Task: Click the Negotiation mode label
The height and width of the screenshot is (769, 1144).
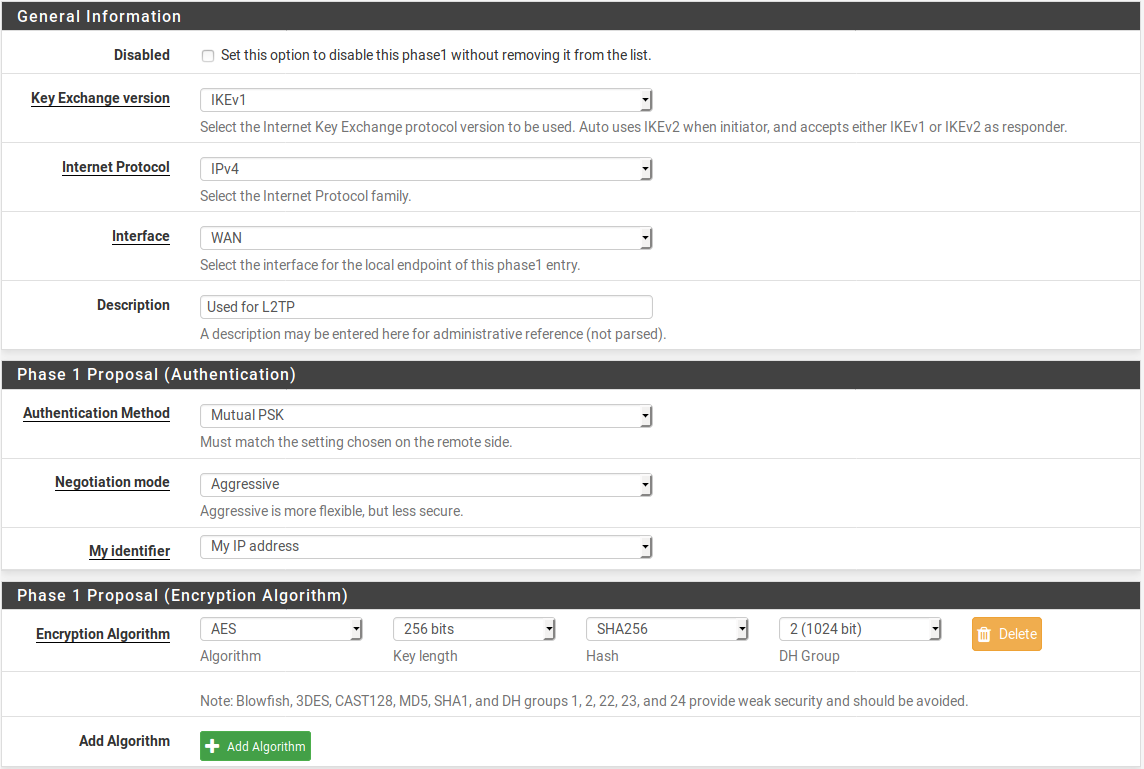Action: [x=112, y=482]
